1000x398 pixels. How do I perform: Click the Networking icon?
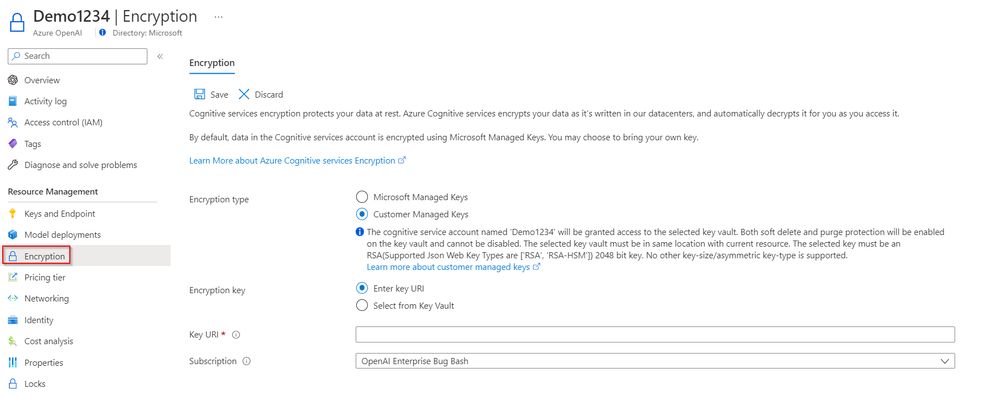pos(13,298)
